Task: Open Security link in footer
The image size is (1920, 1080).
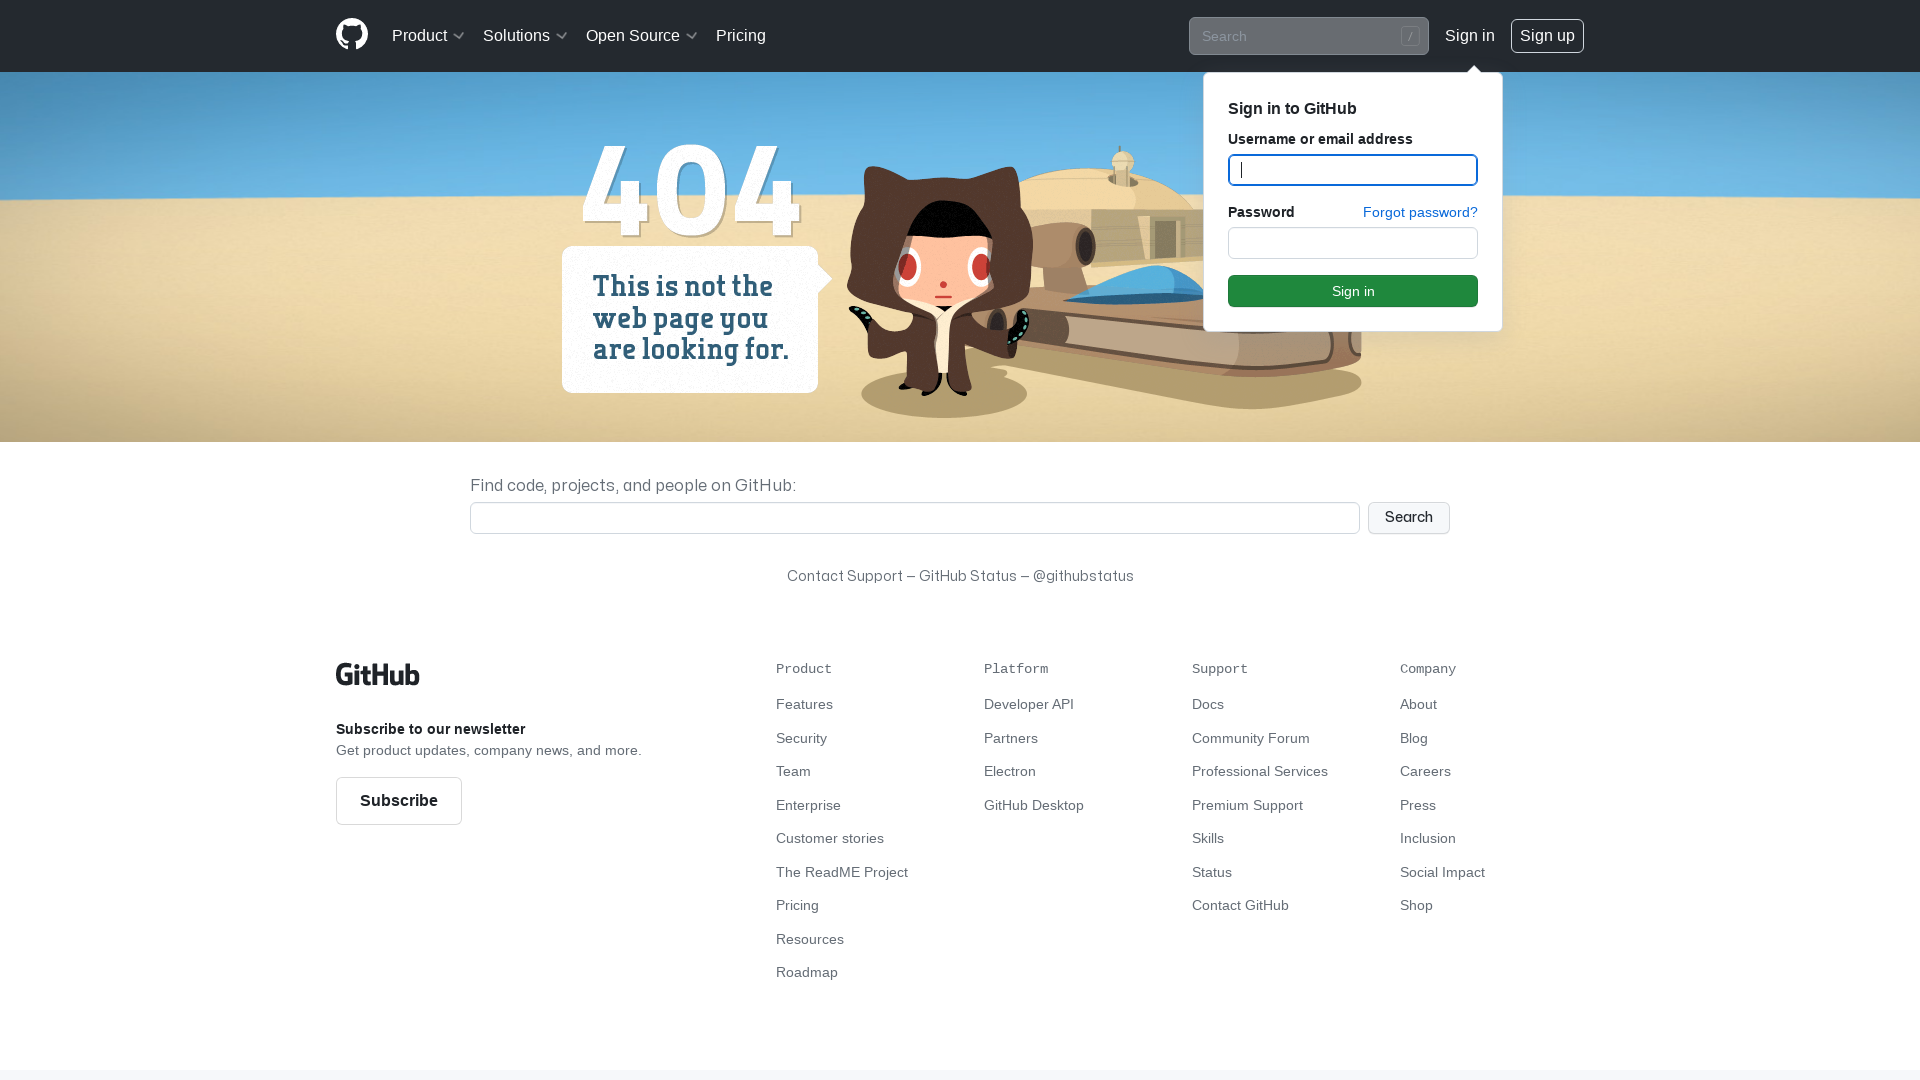Action: pos(801,738)
